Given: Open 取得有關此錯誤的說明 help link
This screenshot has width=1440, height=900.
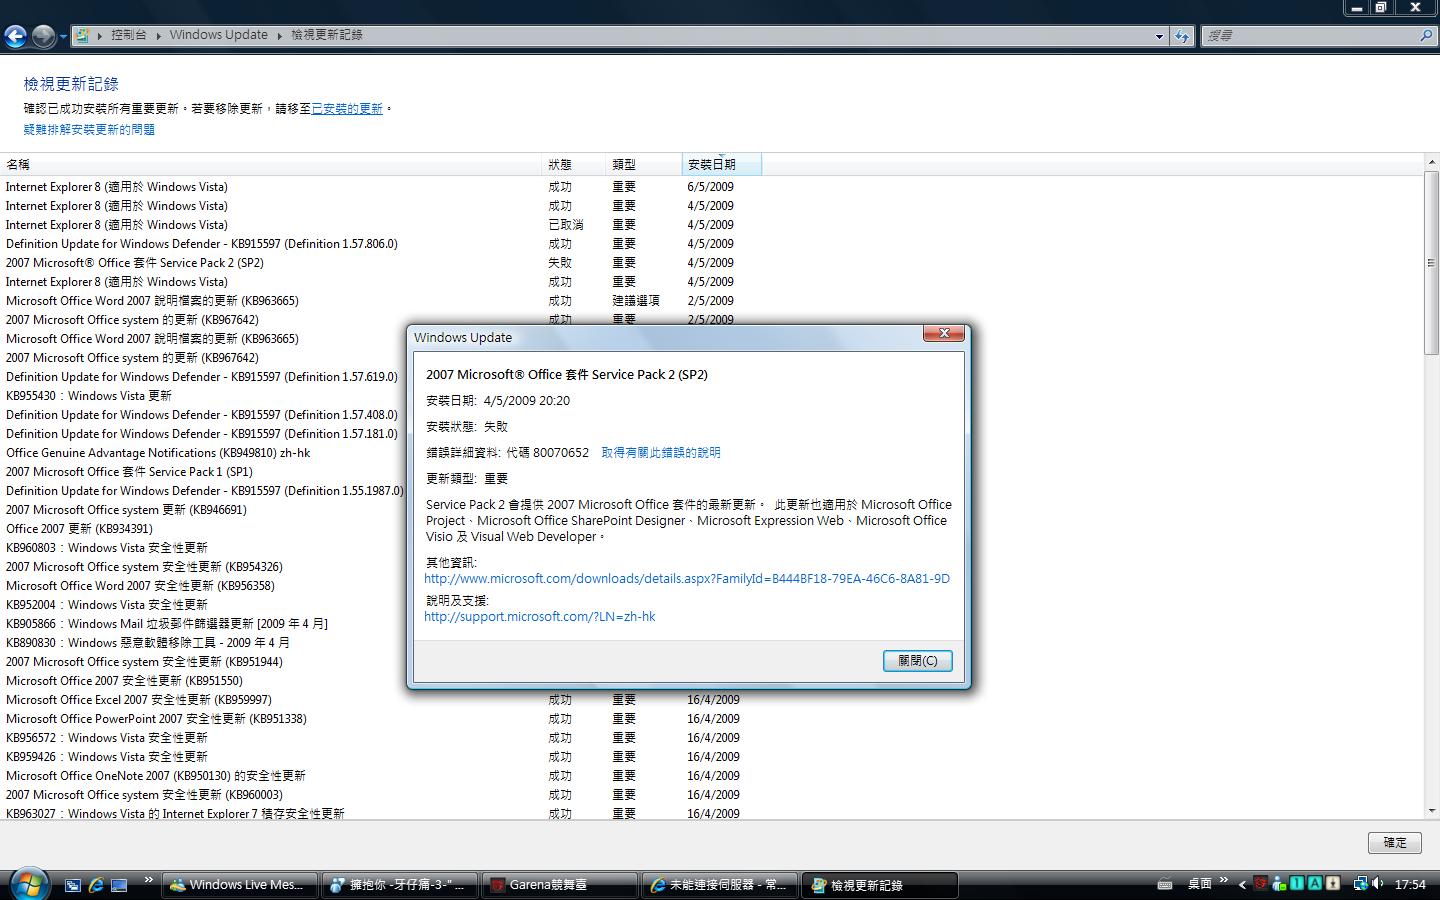Looking at the screenshot, I should (x=661, y=453).
